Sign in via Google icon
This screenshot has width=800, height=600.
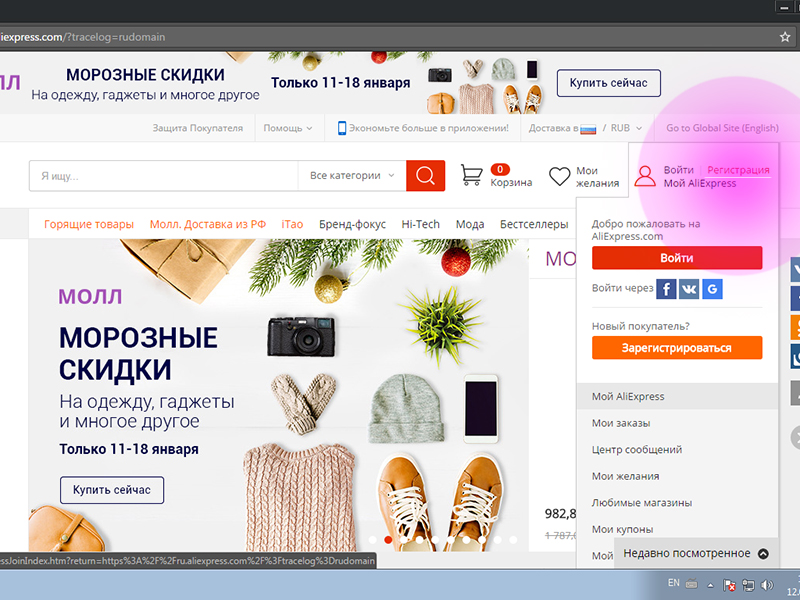click(712, 289)
